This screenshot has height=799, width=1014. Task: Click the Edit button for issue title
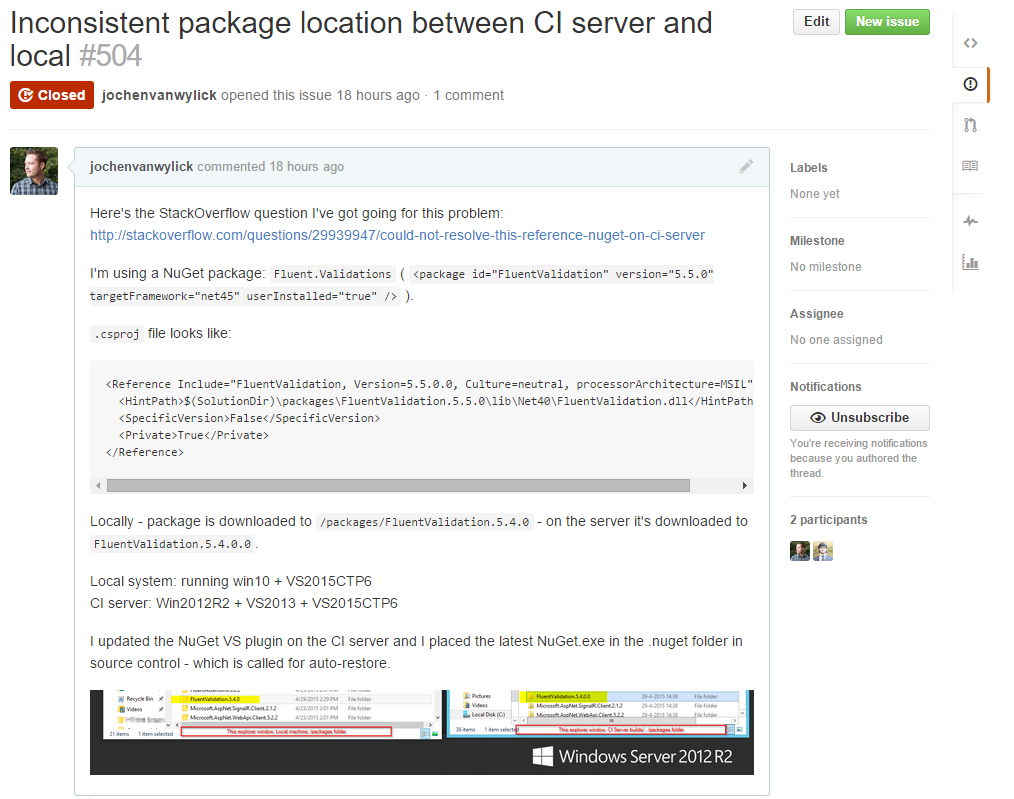point(816,22)
